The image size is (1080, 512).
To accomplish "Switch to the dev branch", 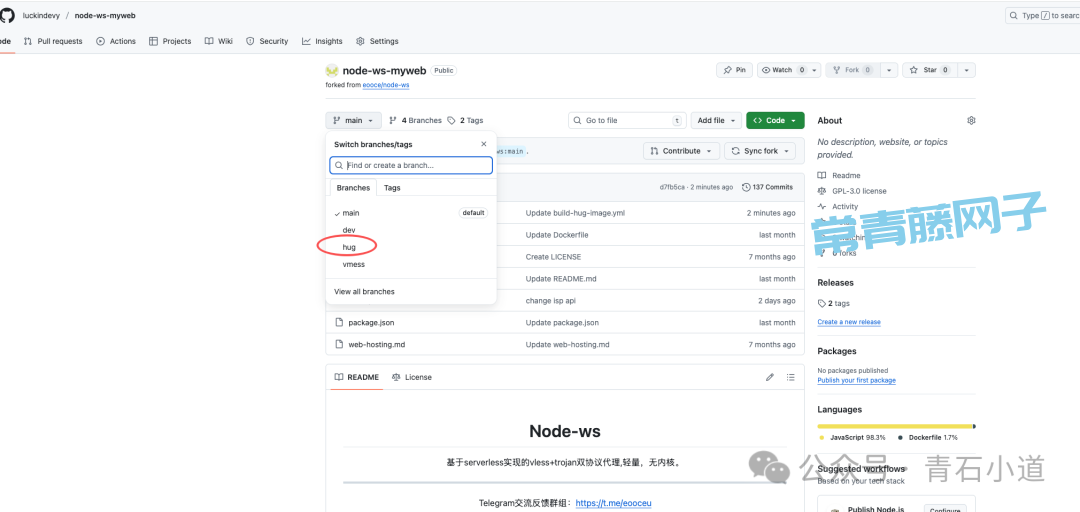I will (349, 230).
